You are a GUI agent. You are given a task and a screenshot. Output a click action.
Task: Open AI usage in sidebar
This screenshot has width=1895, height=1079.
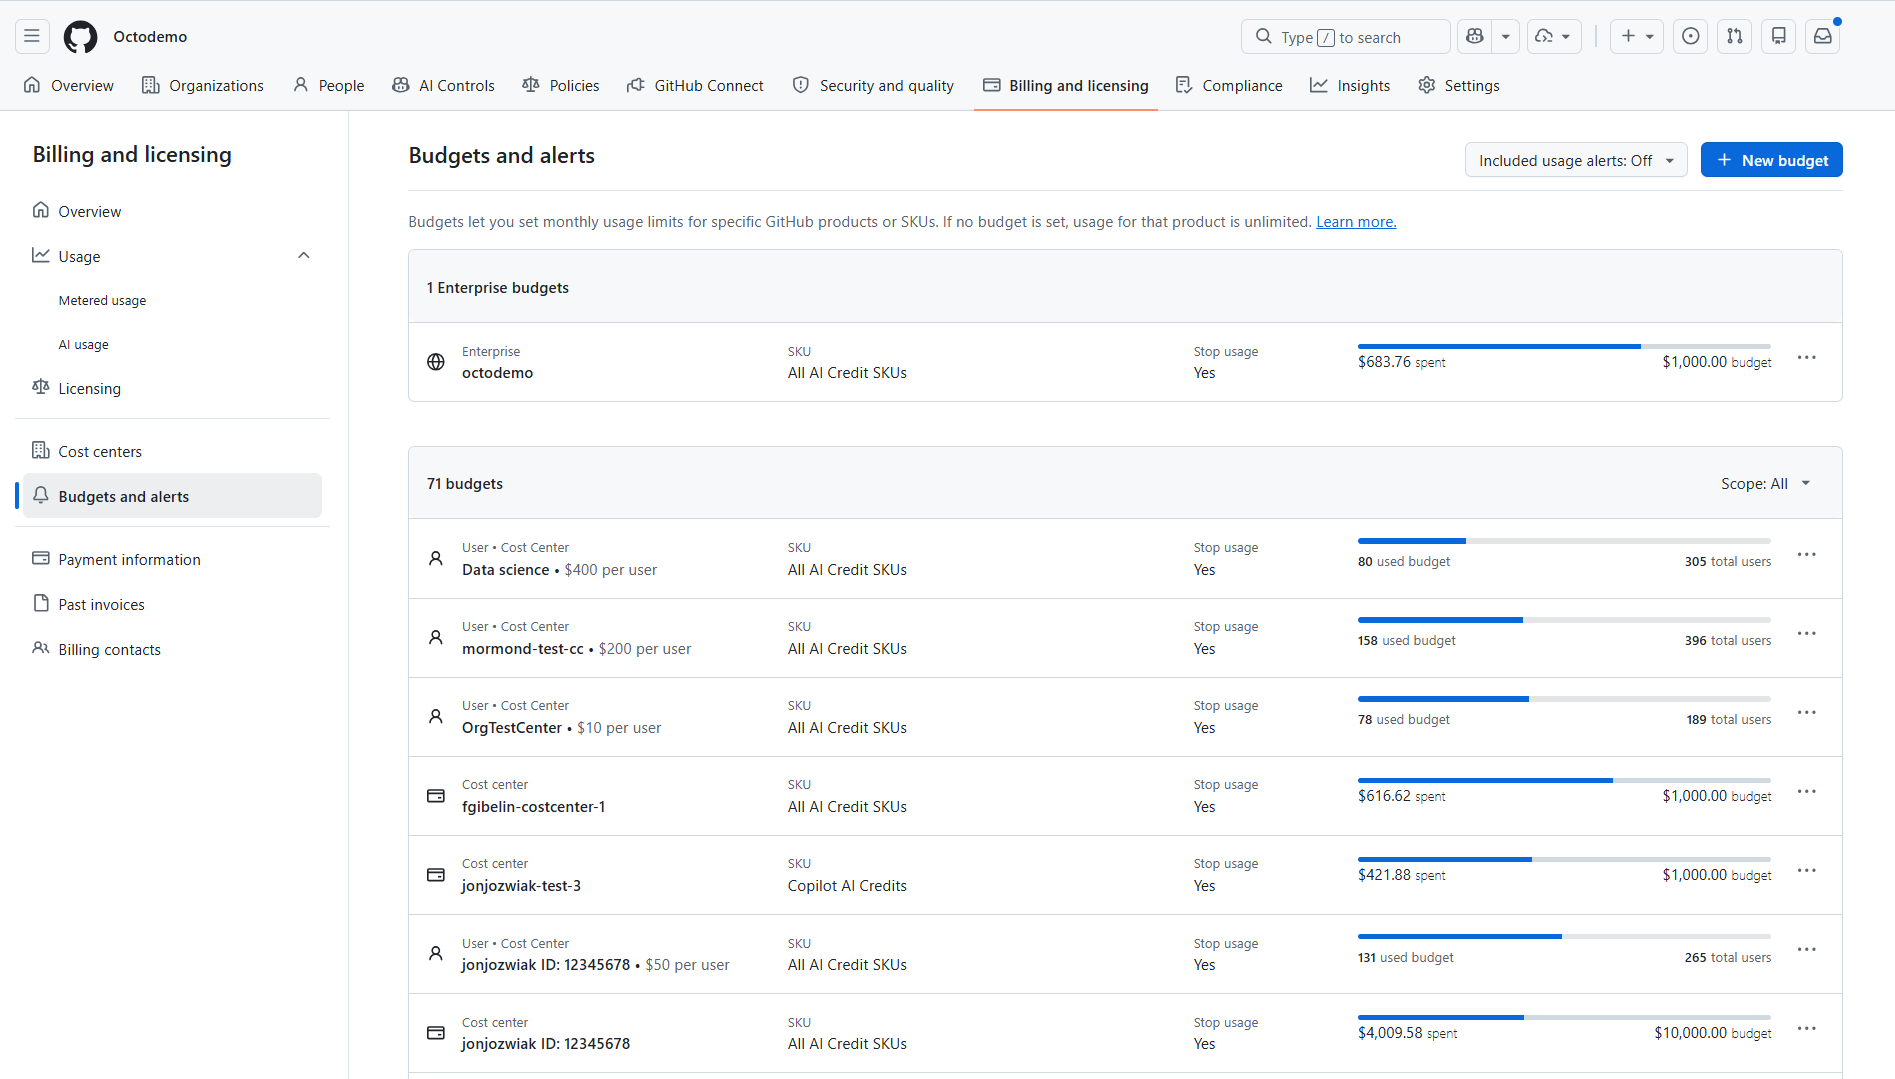84,344
